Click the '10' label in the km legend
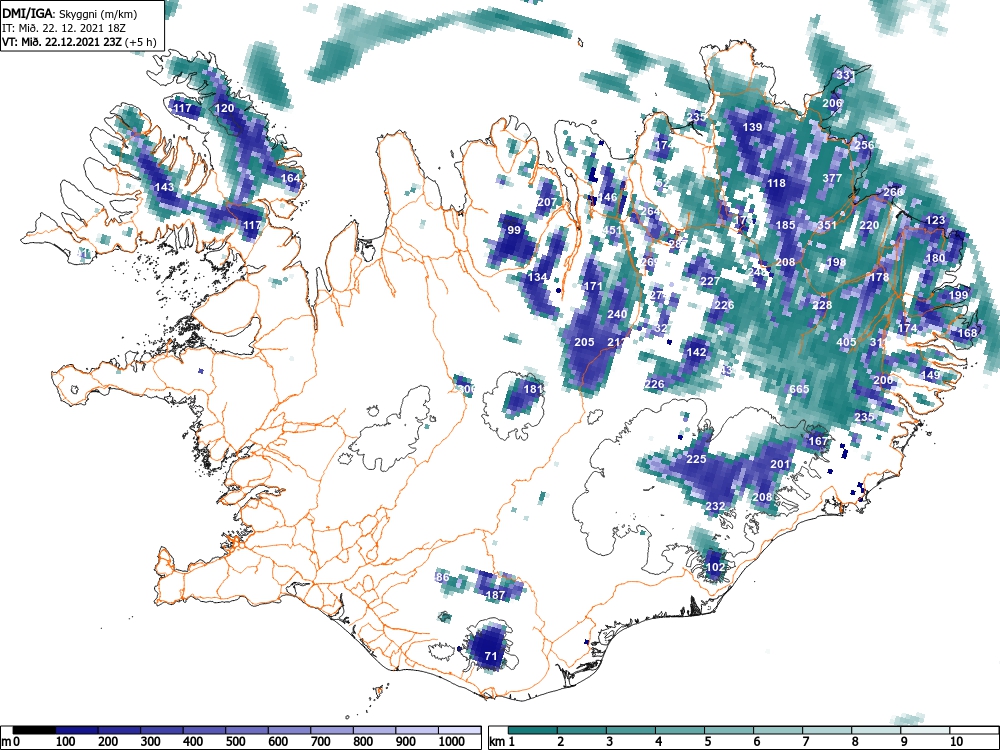Image resolution: width=1000 pixels, height=750 pixels. 956,741
